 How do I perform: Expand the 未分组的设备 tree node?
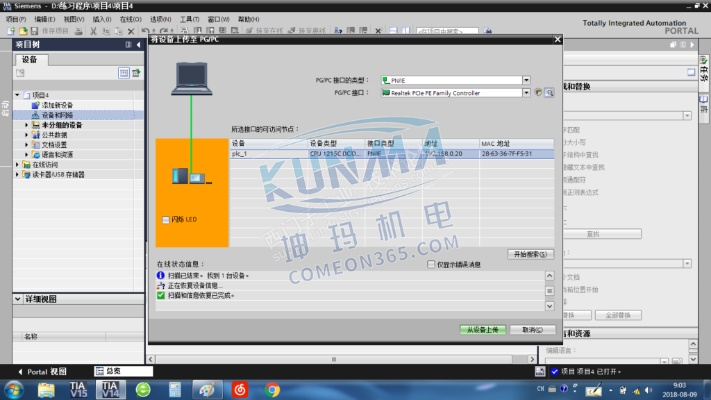coord(26,125)
